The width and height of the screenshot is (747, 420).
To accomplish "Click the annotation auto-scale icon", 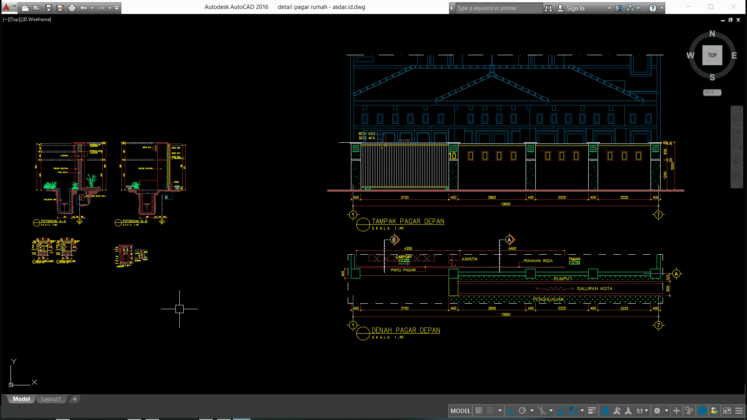I will pos(616,410).
